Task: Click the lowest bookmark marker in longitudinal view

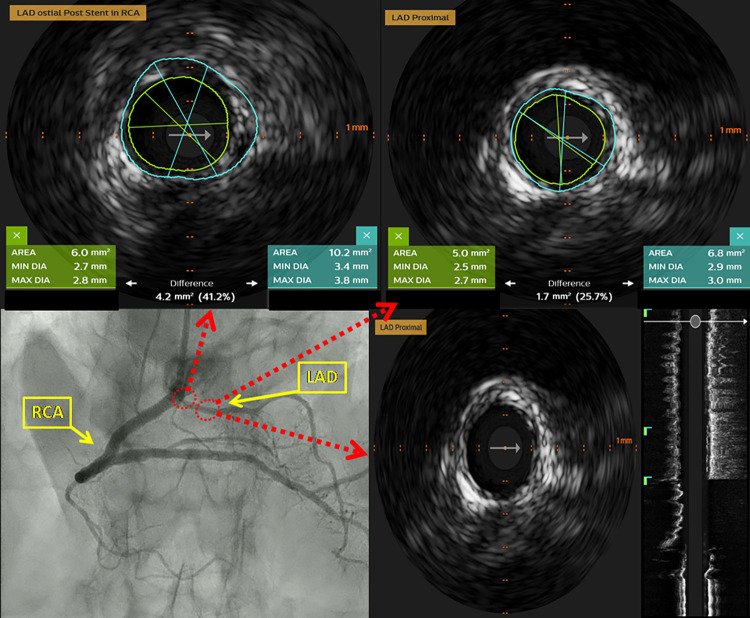Action: click(647, 480)
